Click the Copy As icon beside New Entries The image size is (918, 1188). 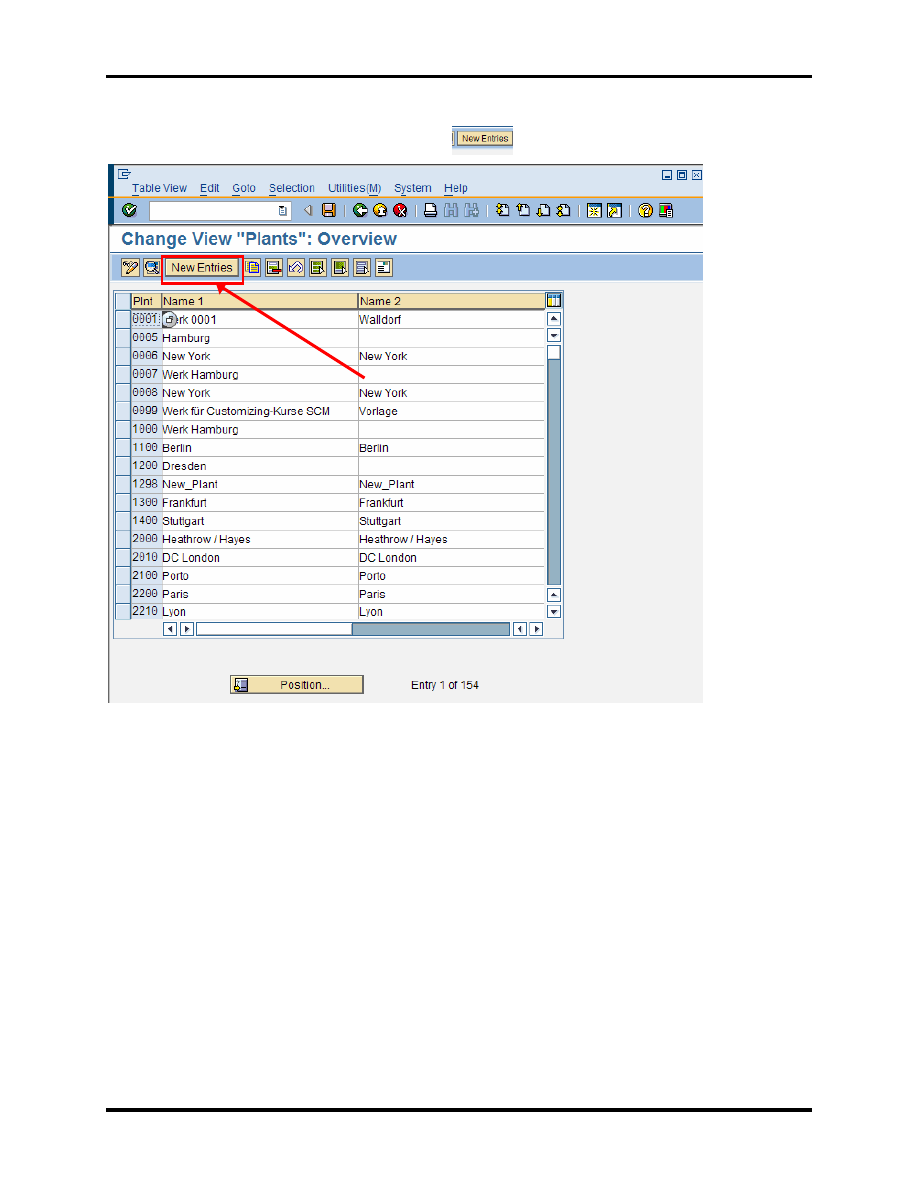pyautogui.click(x=253, y=267)
